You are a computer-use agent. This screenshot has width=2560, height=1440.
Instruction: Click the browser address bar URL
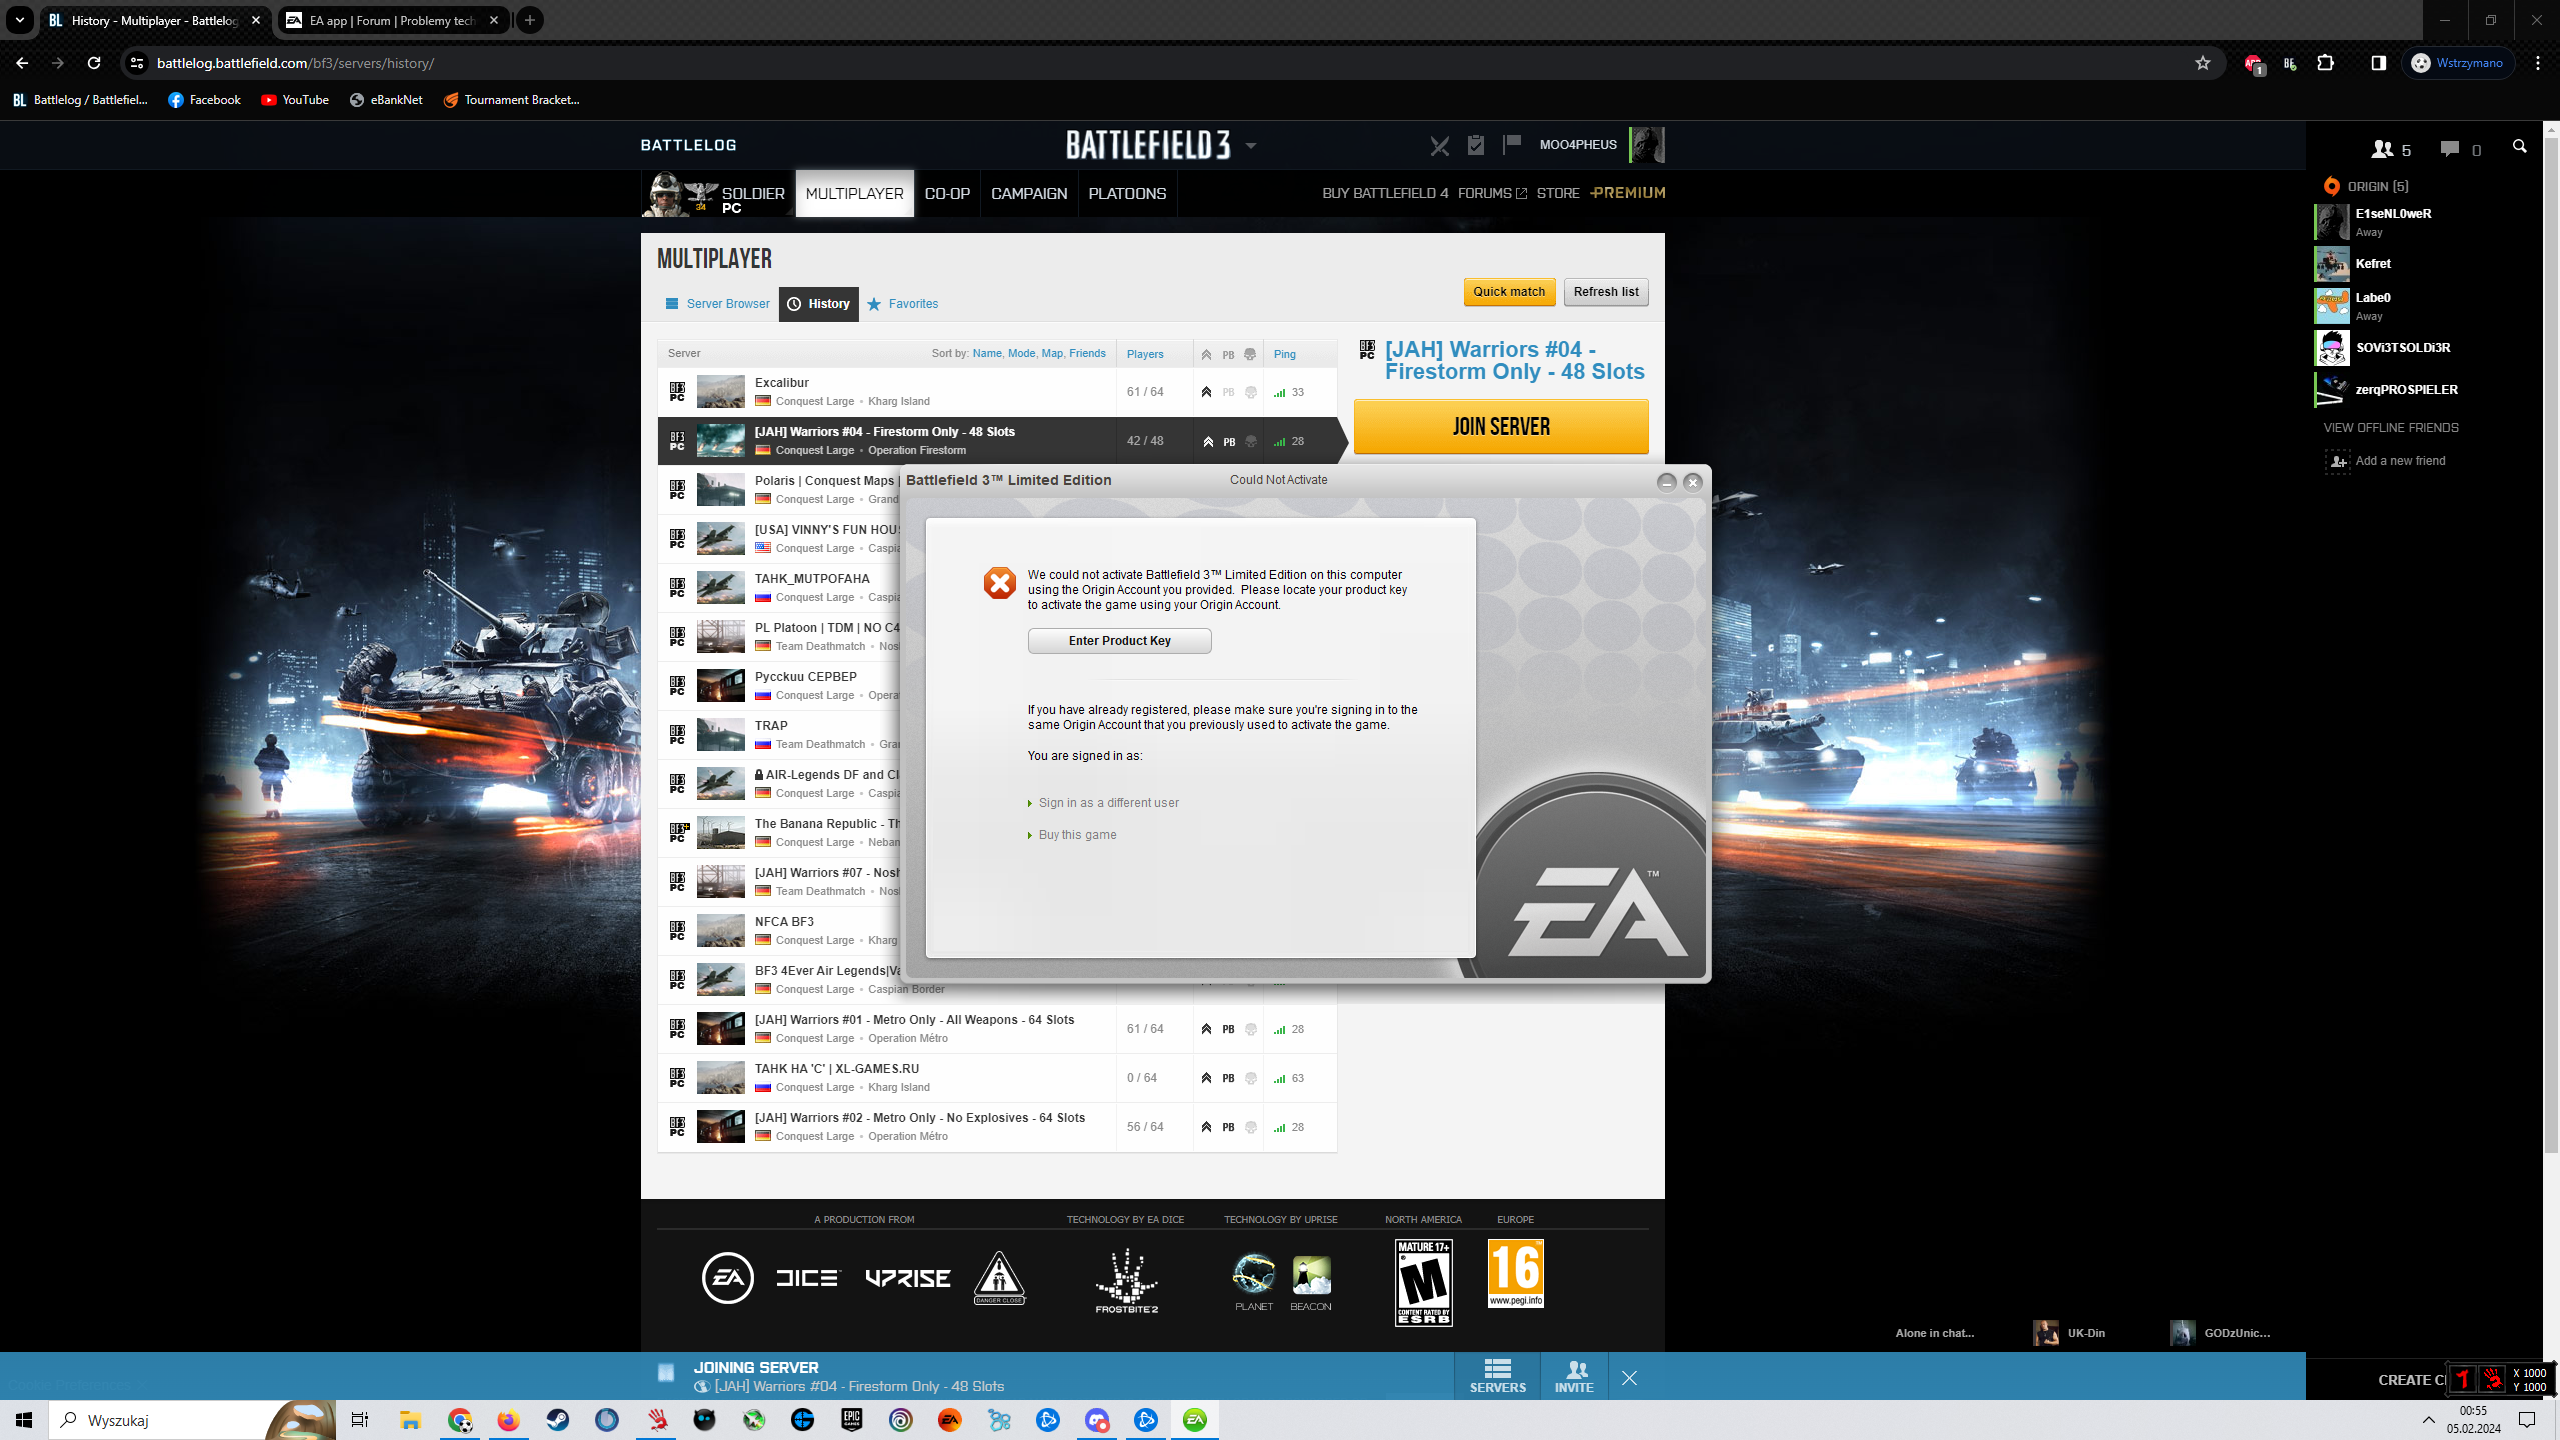(x=295, y=63)
